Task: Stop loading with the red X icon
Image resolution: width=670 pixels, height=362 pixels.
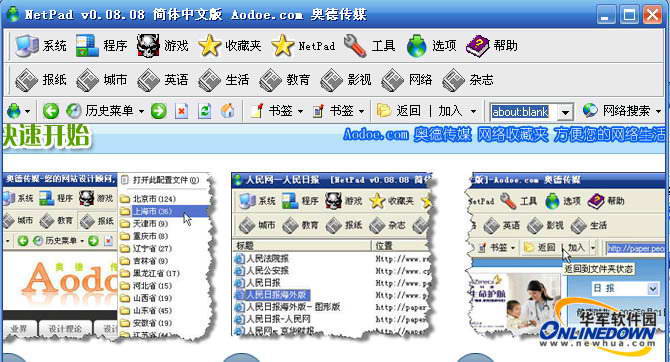Action: [182, 112]
